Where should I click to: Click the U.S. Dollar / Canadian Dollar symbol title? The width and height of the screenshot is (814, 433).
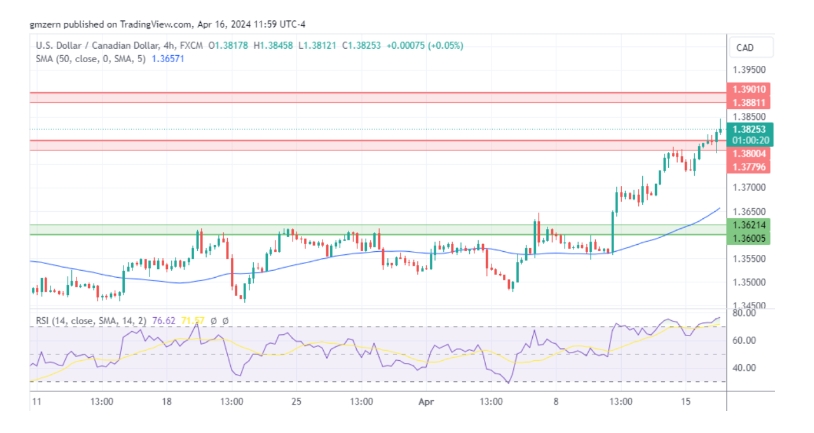(x=97, y=46)
